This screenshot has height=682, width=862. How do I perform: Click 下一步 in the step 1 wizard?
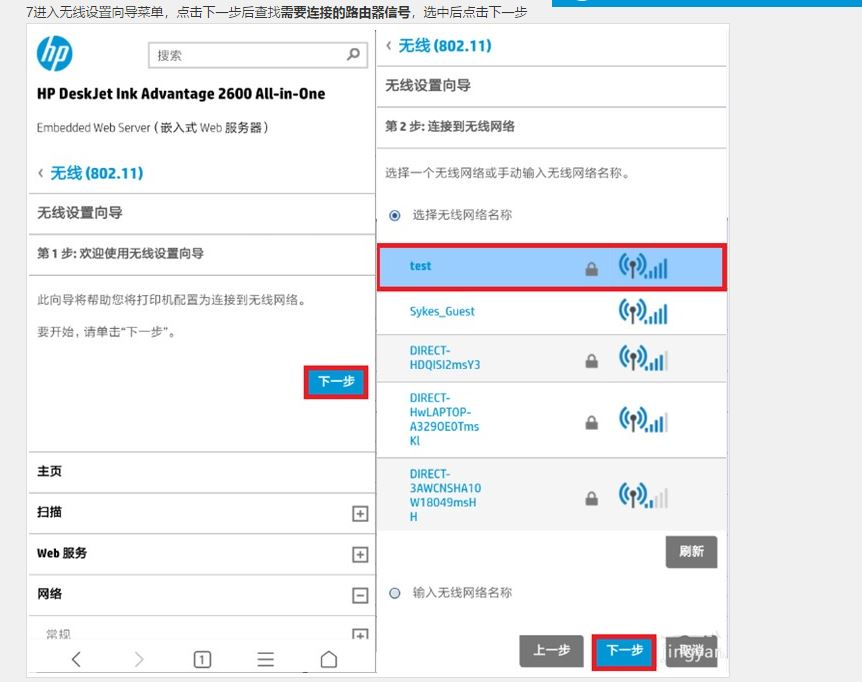click(x=336, y=381)
